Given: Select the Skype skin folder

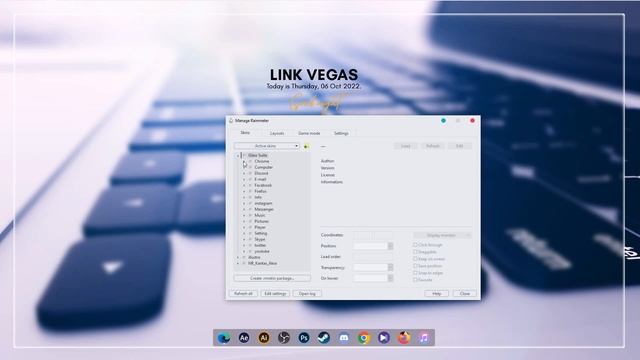Looking at the screenshot, I should [260, 240].
